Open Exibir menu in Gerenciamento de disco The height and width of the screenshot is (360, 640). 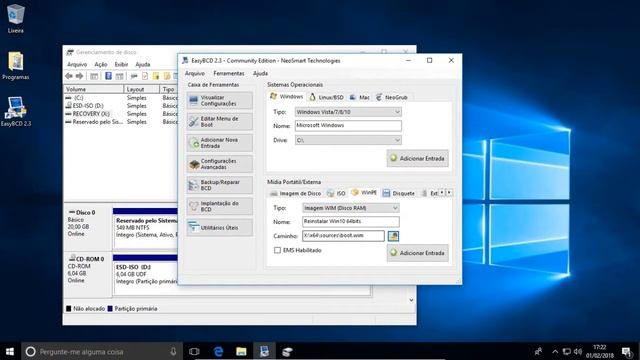(121, 64)
